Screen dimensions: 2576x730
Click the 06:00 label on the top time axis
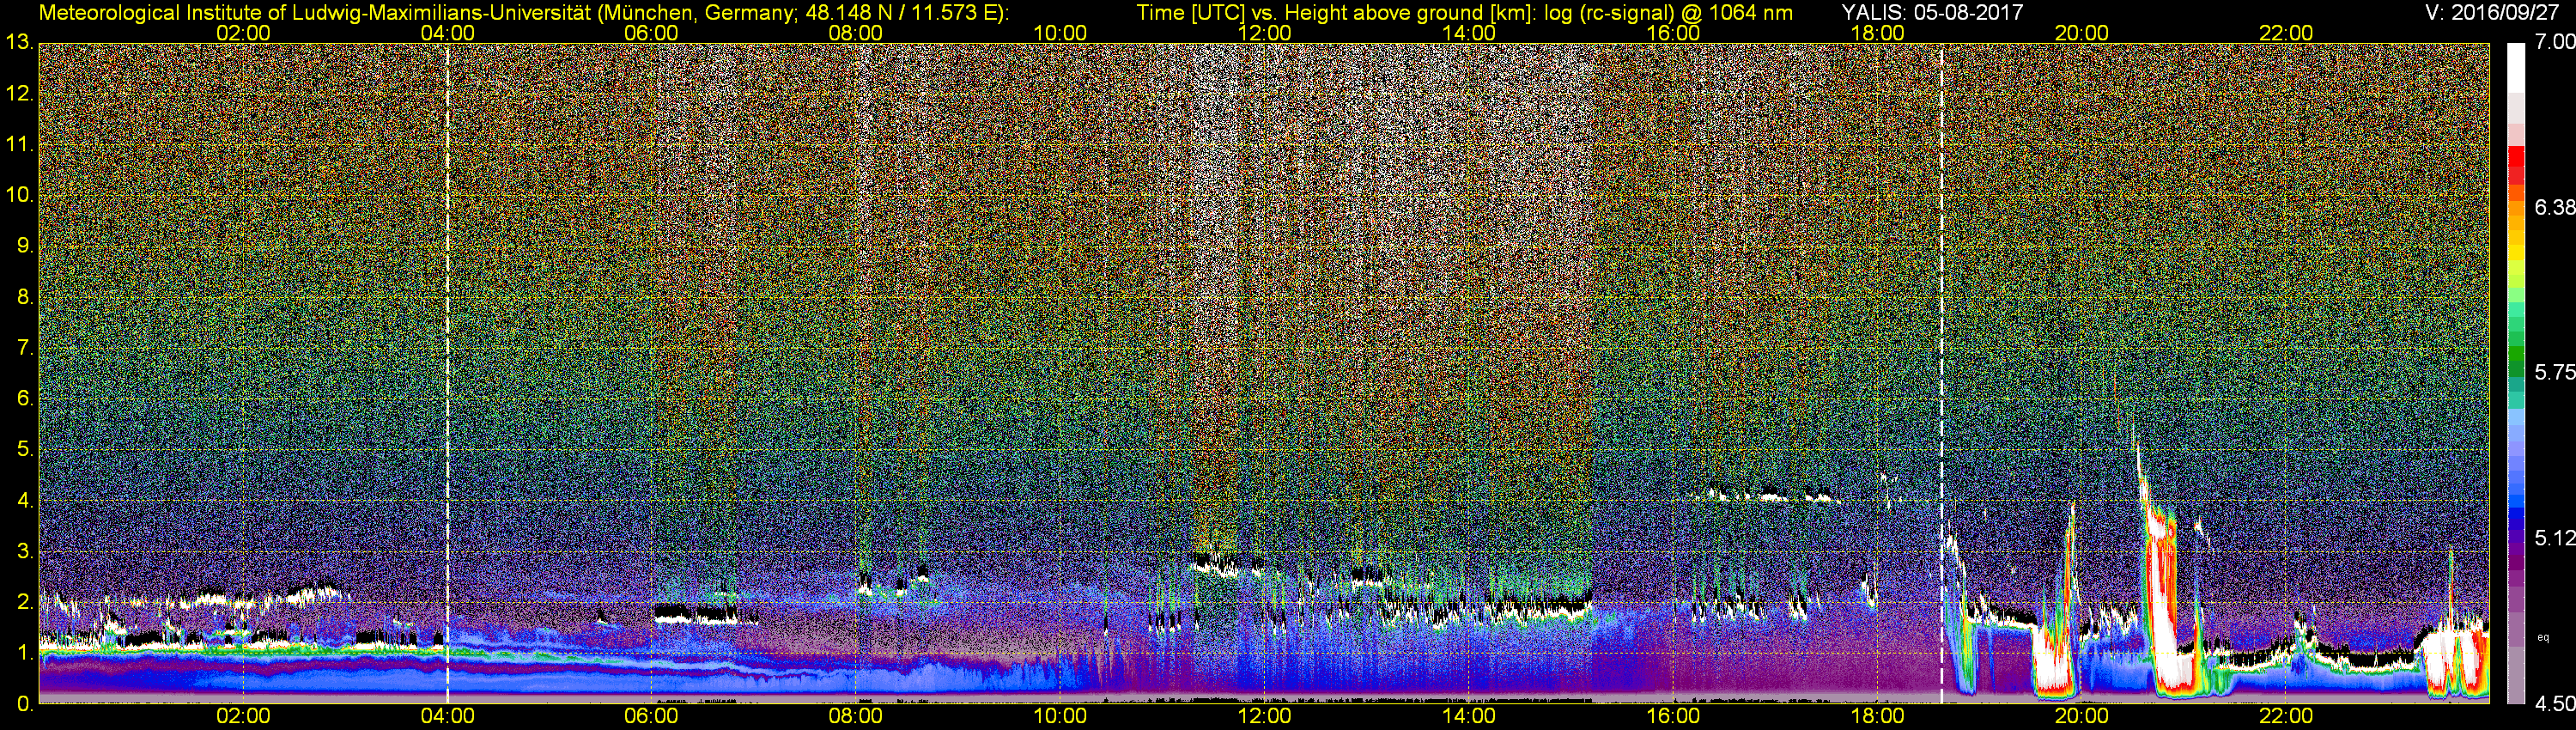(x=651, y=33)
